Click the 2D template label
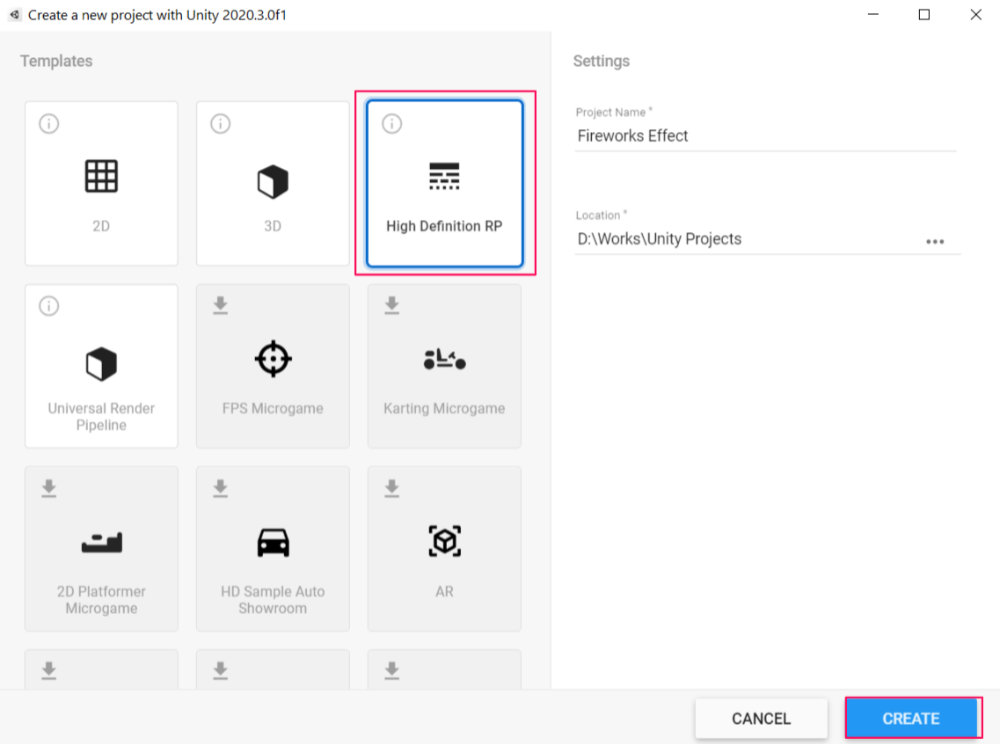 (x=101, y=226)
